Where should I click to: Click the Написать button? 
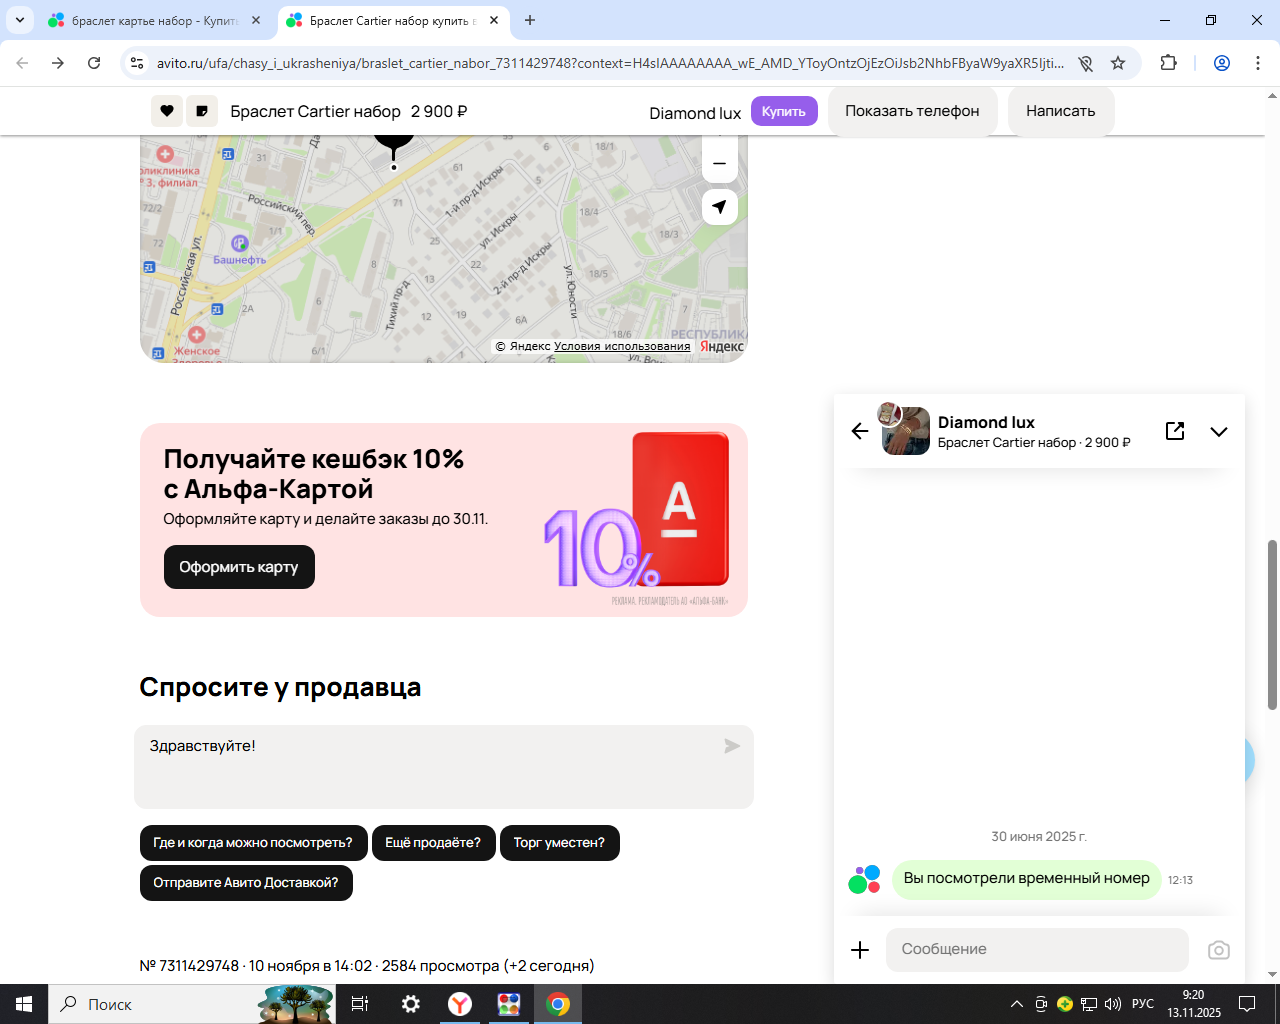pyautogui.click(x=1061, y=111)
